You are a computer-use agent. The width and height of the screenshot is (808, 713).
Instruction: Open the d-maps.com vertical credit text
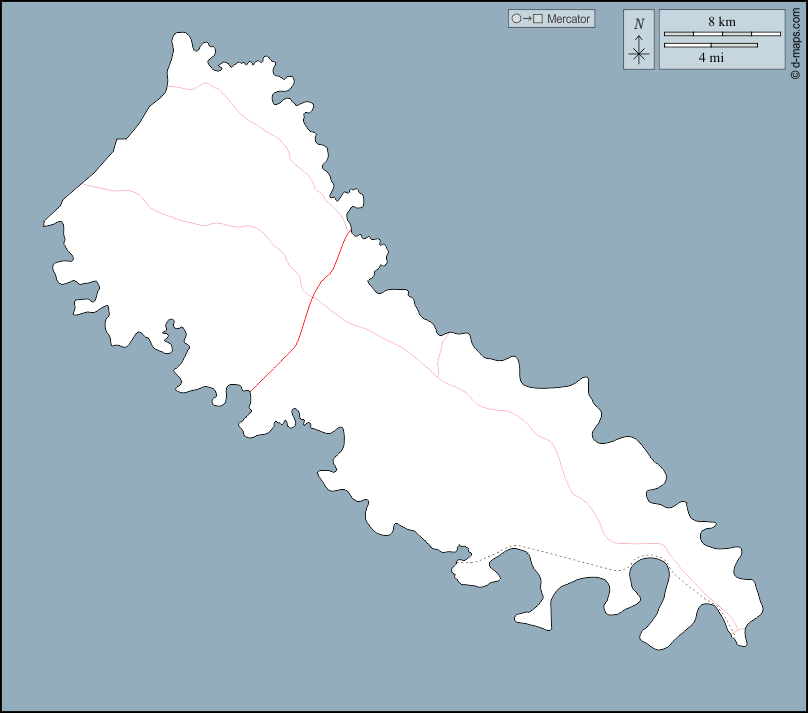click(795, 38)
